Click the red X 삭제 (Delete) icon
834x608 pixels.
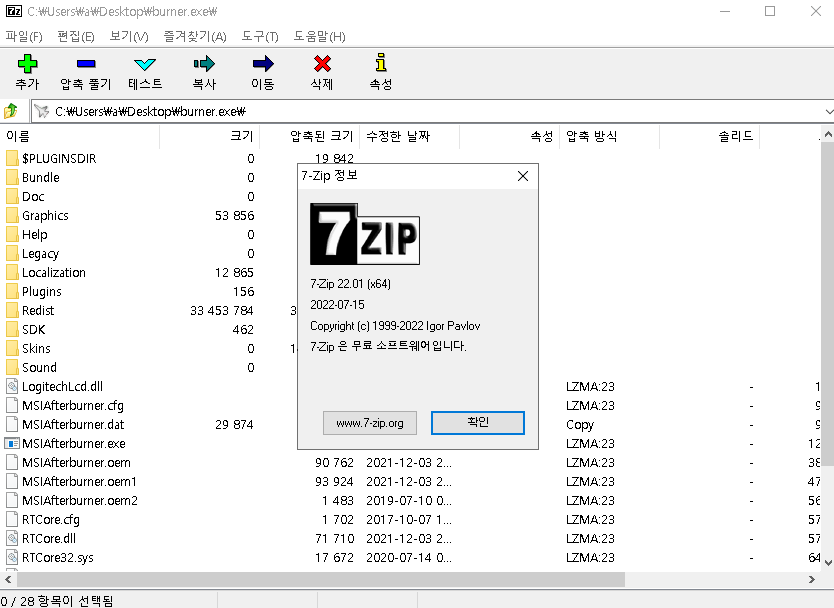tap(322, 64)
